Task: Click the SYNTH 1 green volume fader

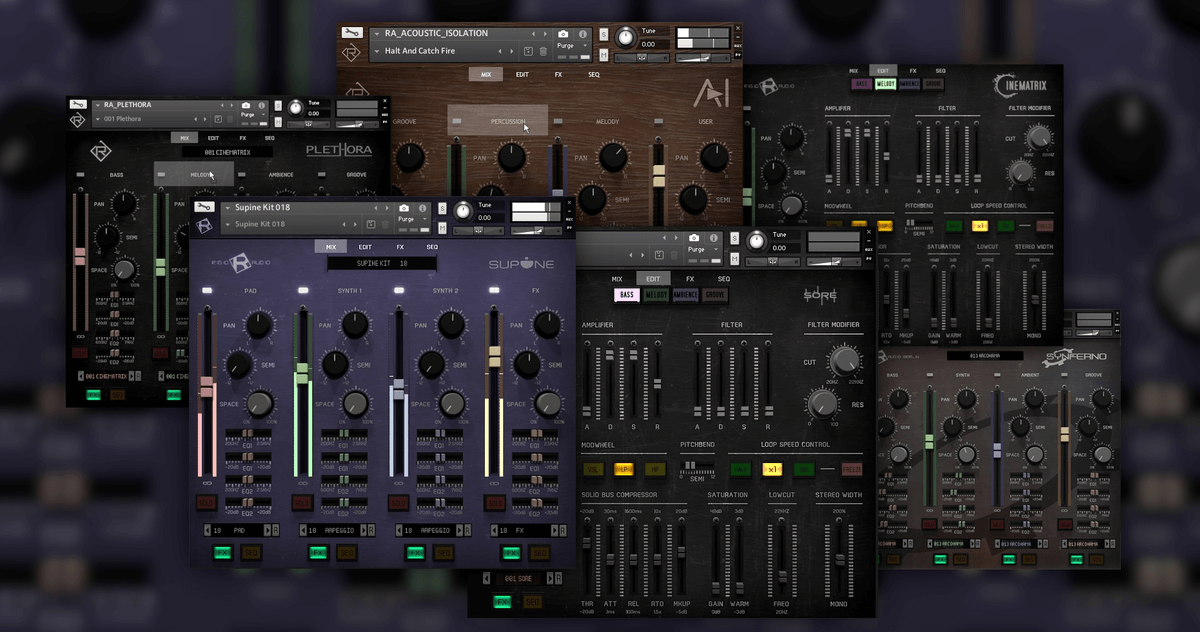Action: [302, 378]
